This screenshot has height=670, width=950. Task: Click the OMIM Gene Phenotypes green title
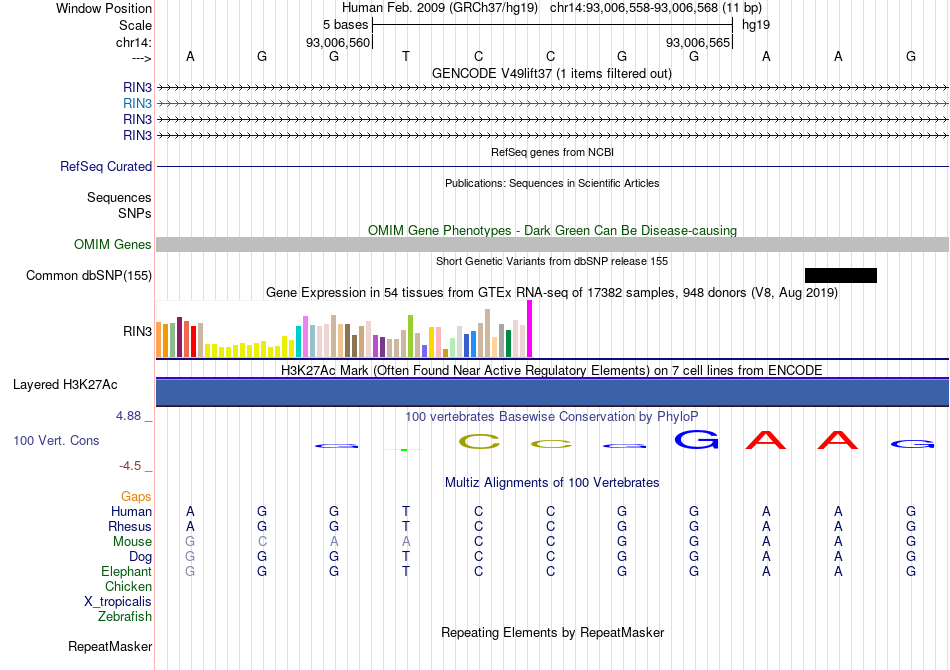coord(552,231)
